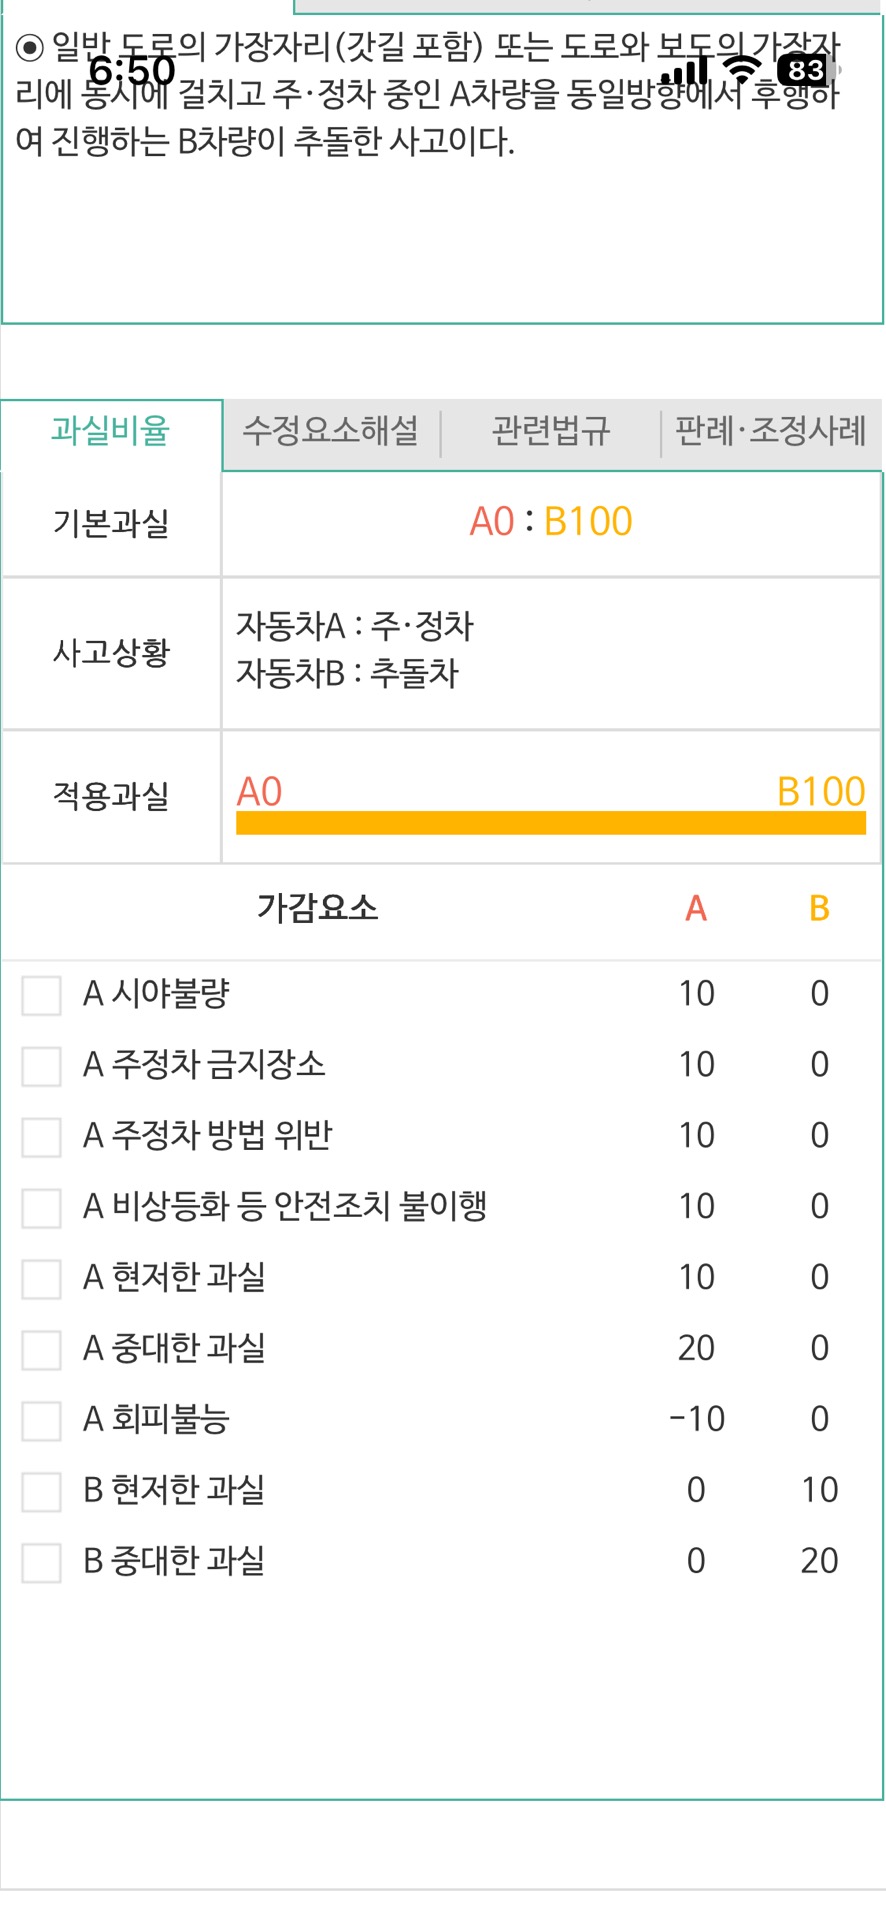Click the bullet marker before the accident description
Viewport: 886px width, 1920px height.
pyautogui.click(x=30, y=47)
